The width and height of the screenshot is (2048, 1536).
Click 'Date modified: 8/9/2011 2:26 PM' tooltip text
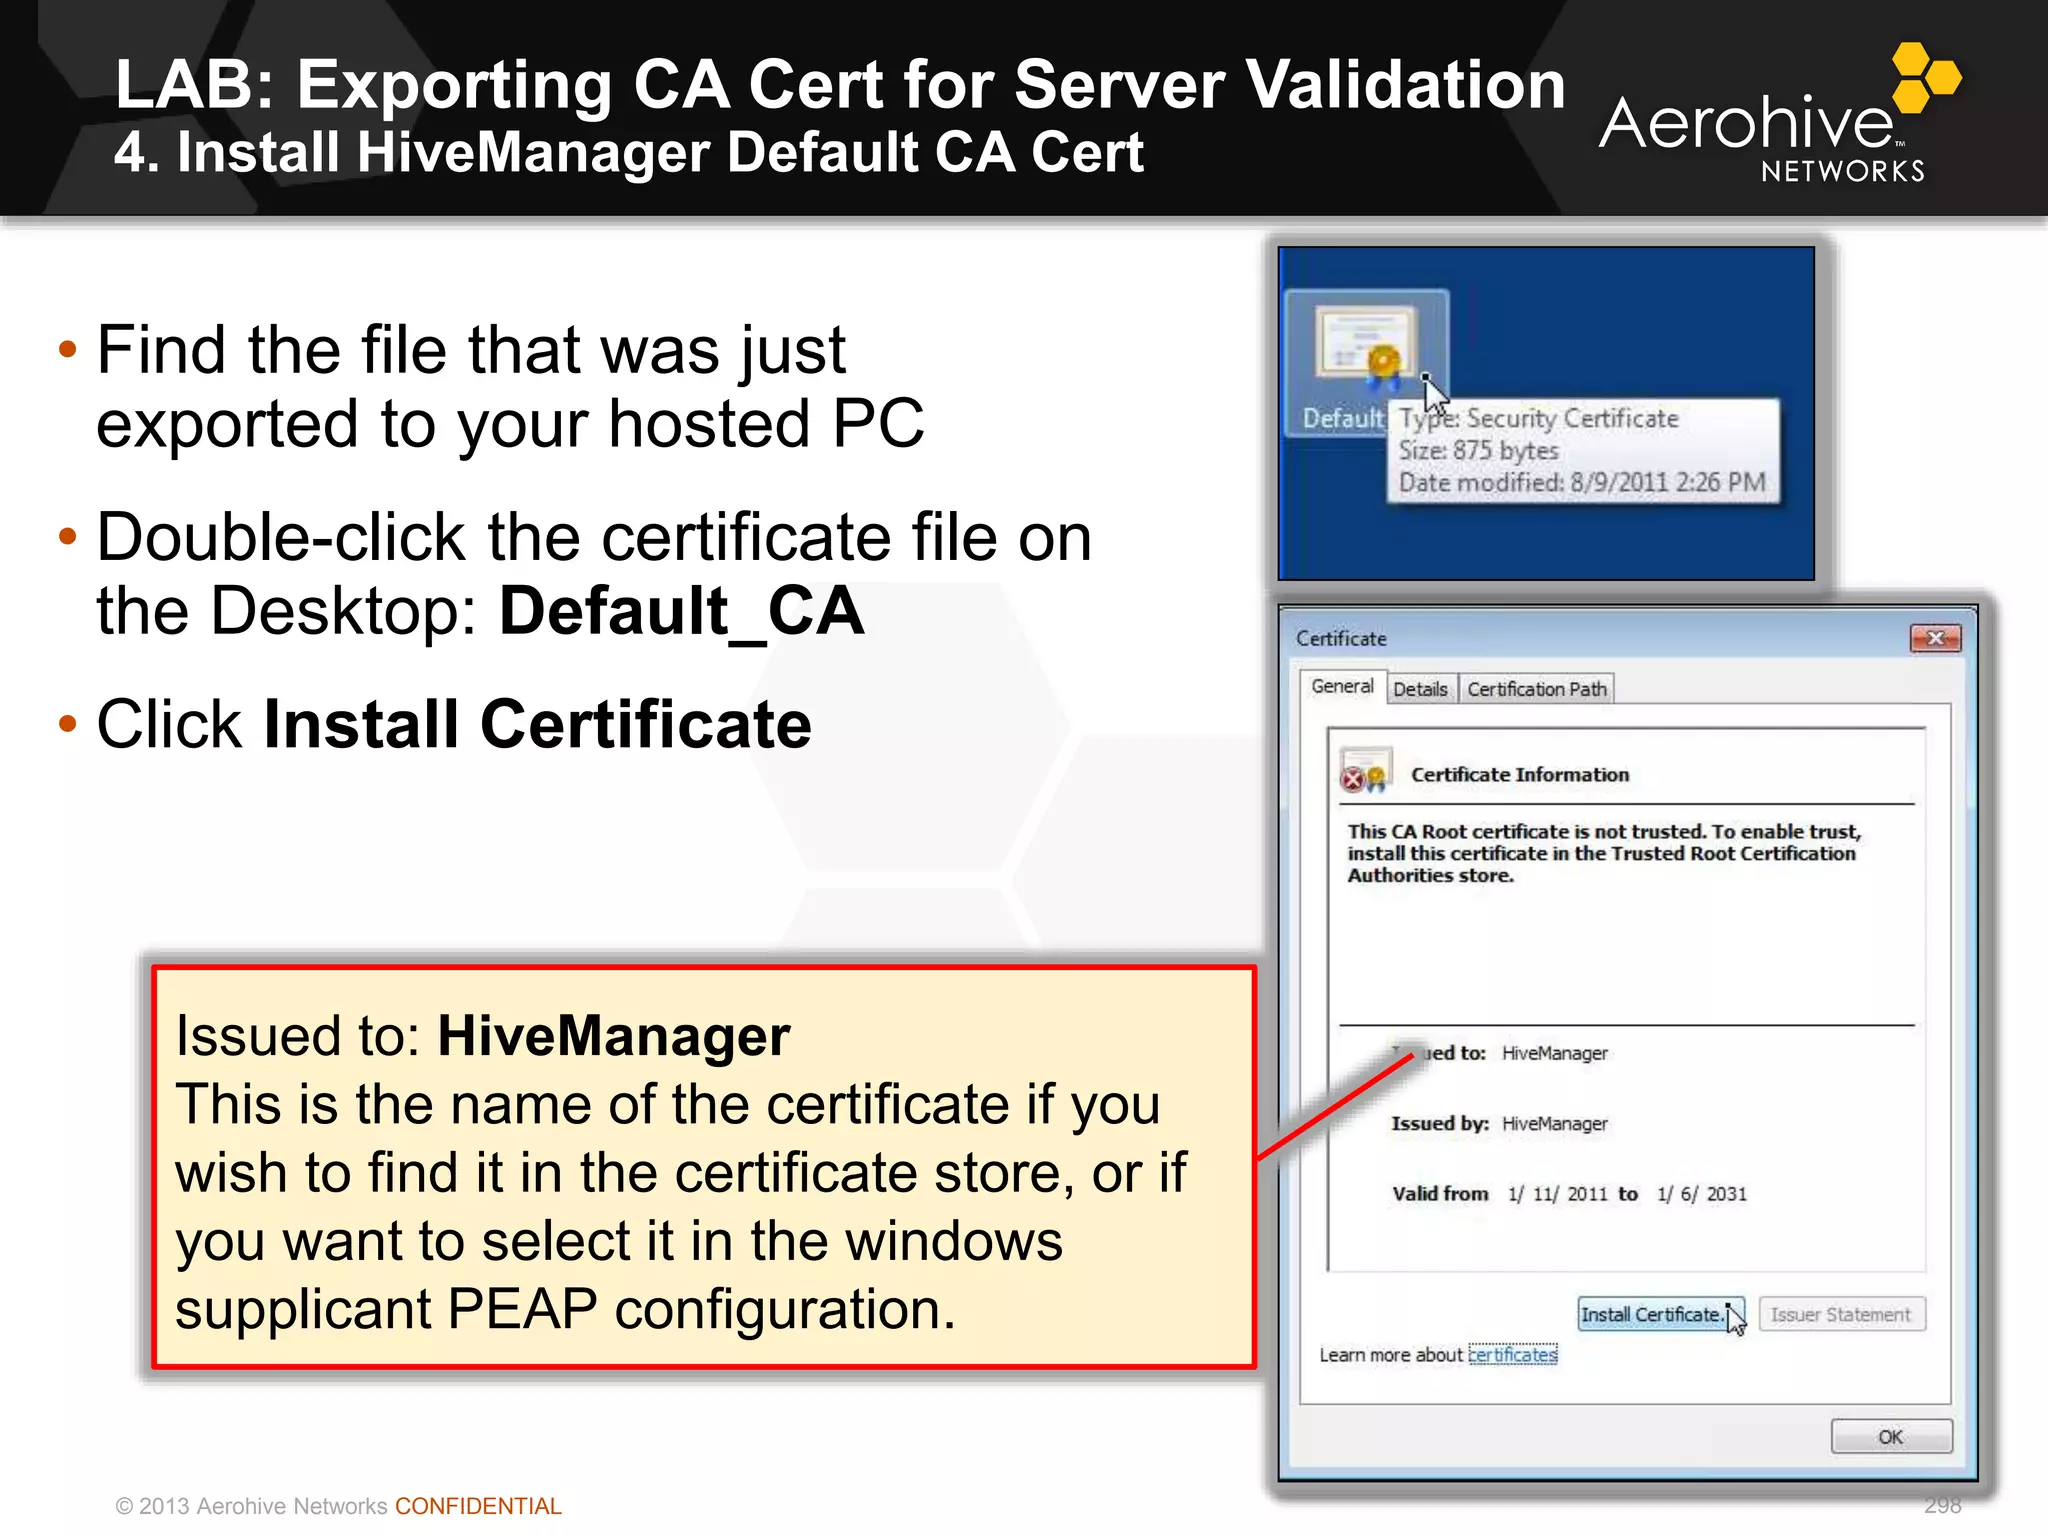point(1582,482)
